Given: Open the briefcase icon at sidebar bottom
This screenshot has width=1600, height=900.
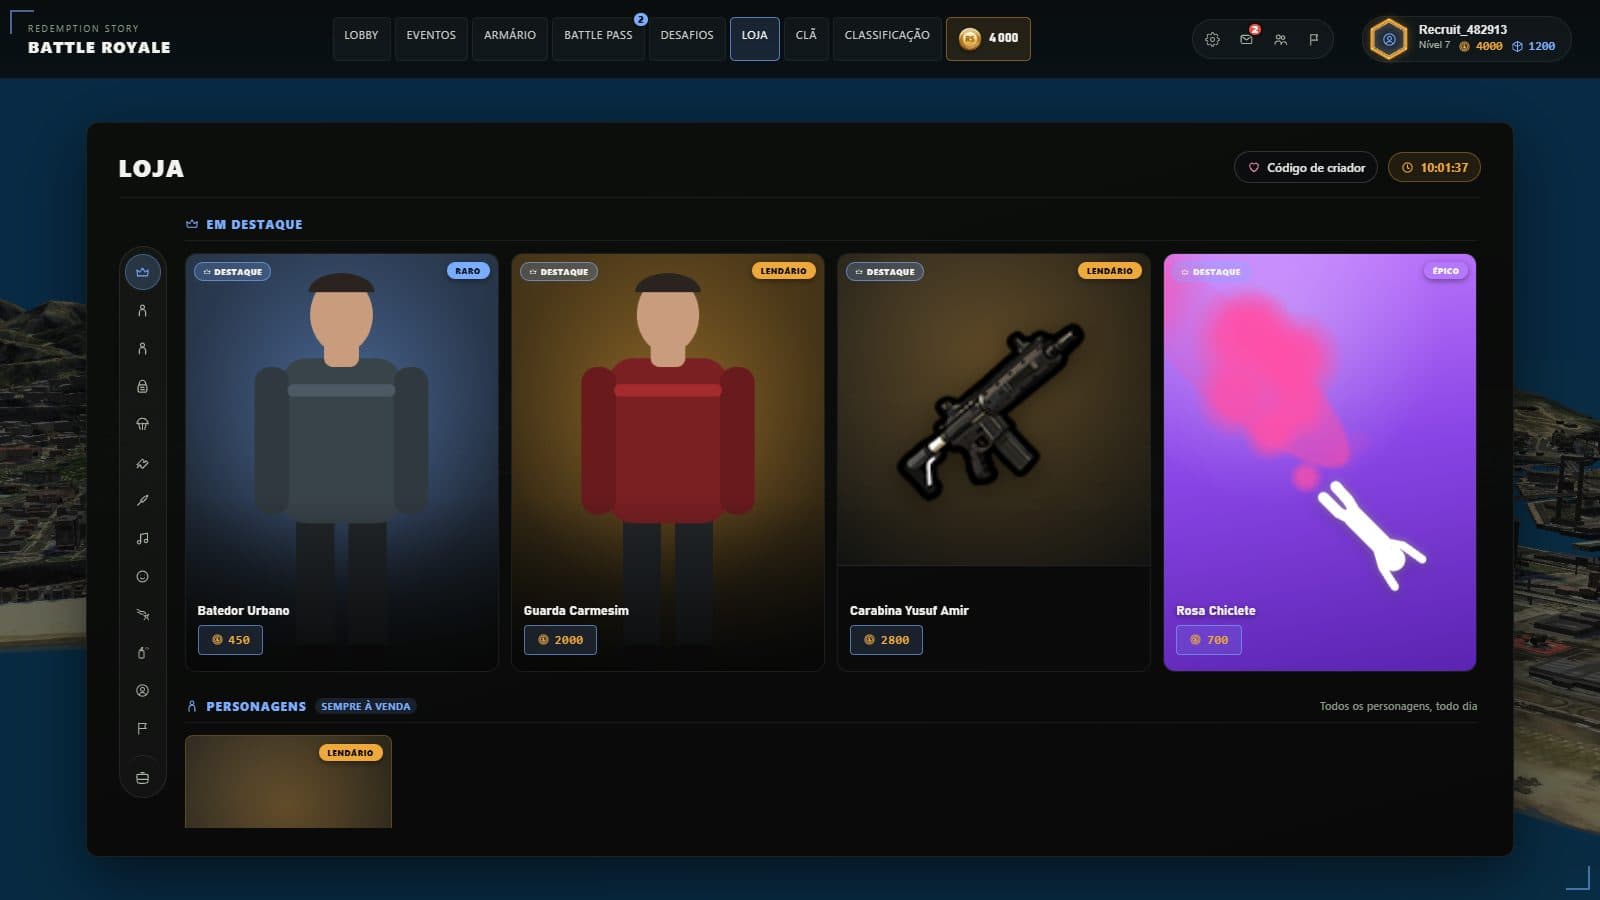Looking at the screenshot, I should point(142,778).
